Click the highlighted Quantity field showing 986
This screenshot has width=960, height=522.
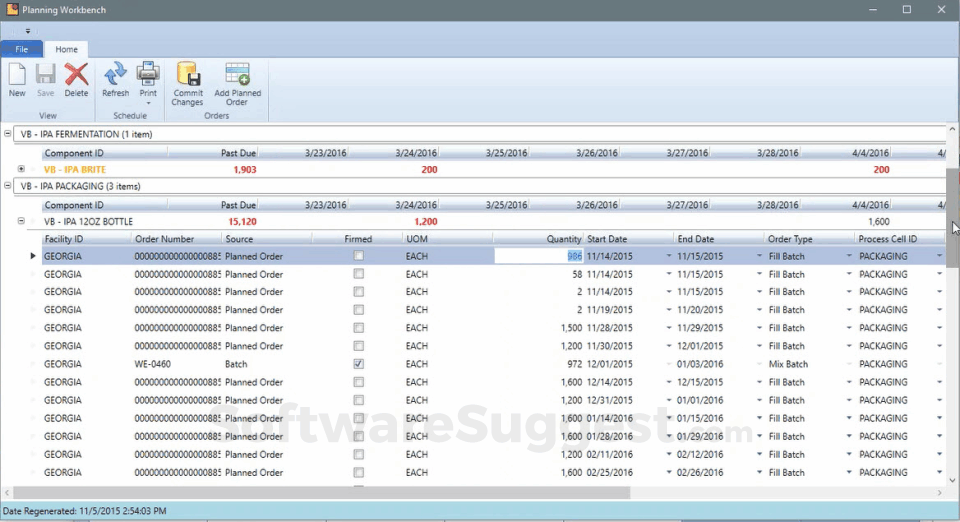click(540, 256)
